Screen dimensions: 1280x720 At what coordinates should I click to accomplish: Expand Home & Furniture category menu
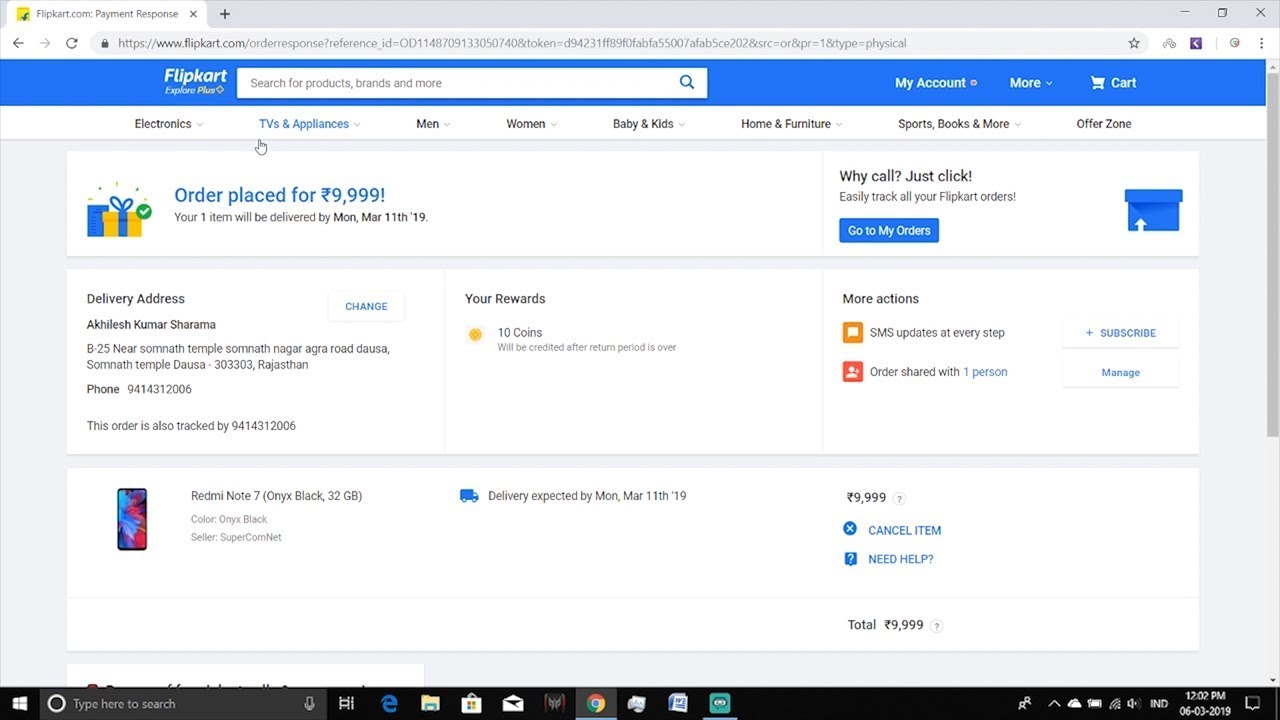(791, 124)
